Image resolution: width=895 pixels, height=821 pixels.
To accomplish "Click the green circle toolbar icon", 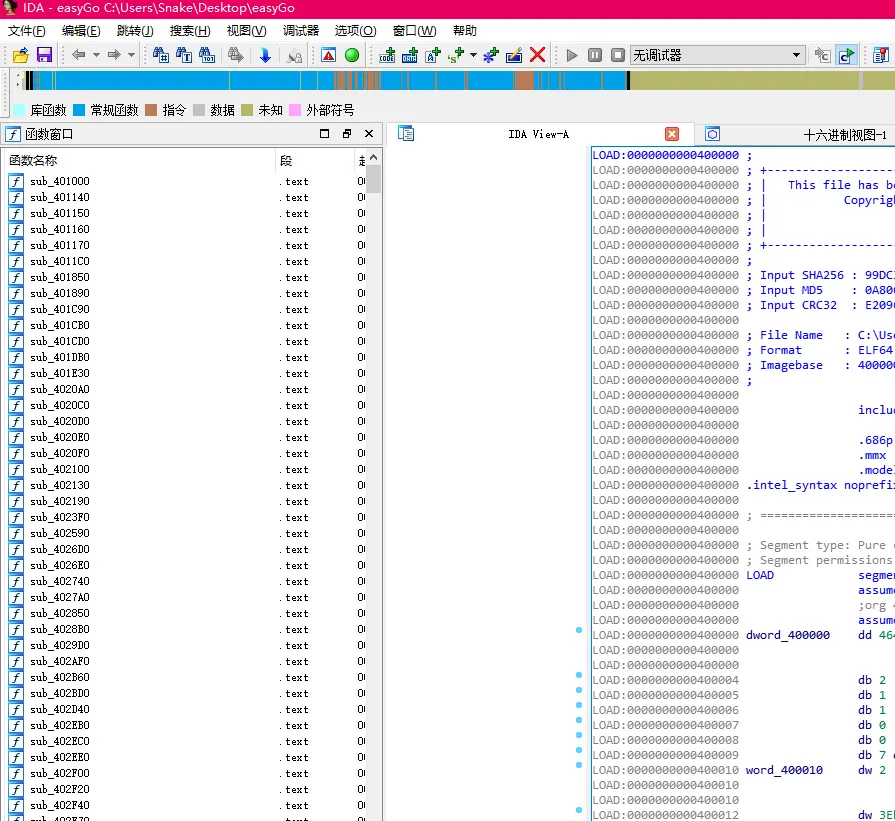I will pos(352,55).
